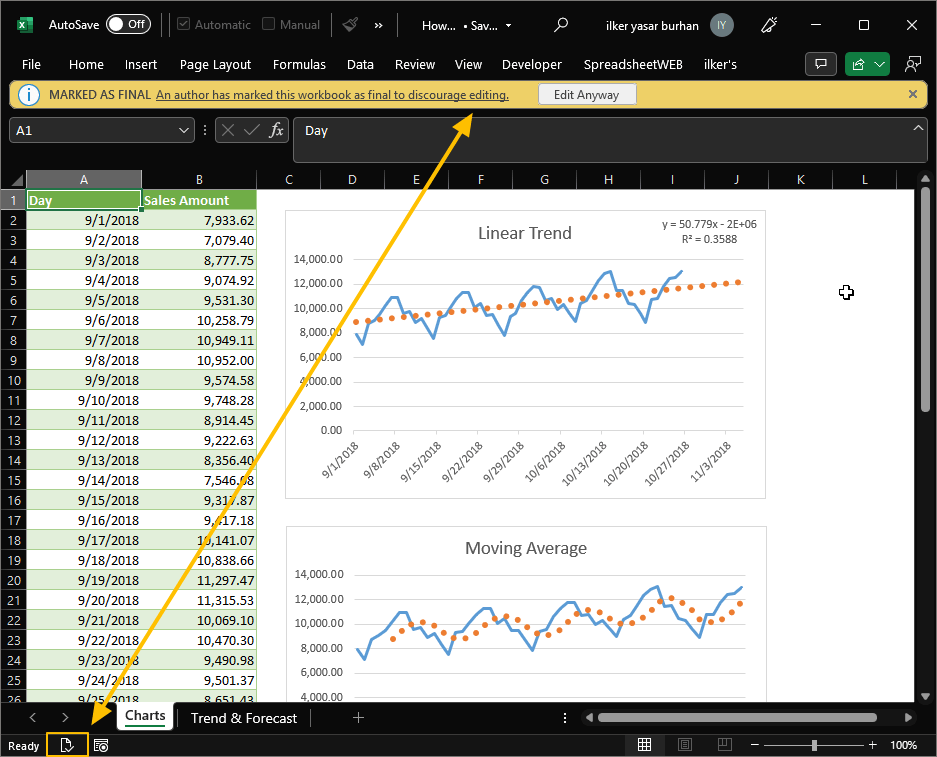Click the pen and sparkle coming soon icon
937x757 pixels.
click(x=769, y=25)
